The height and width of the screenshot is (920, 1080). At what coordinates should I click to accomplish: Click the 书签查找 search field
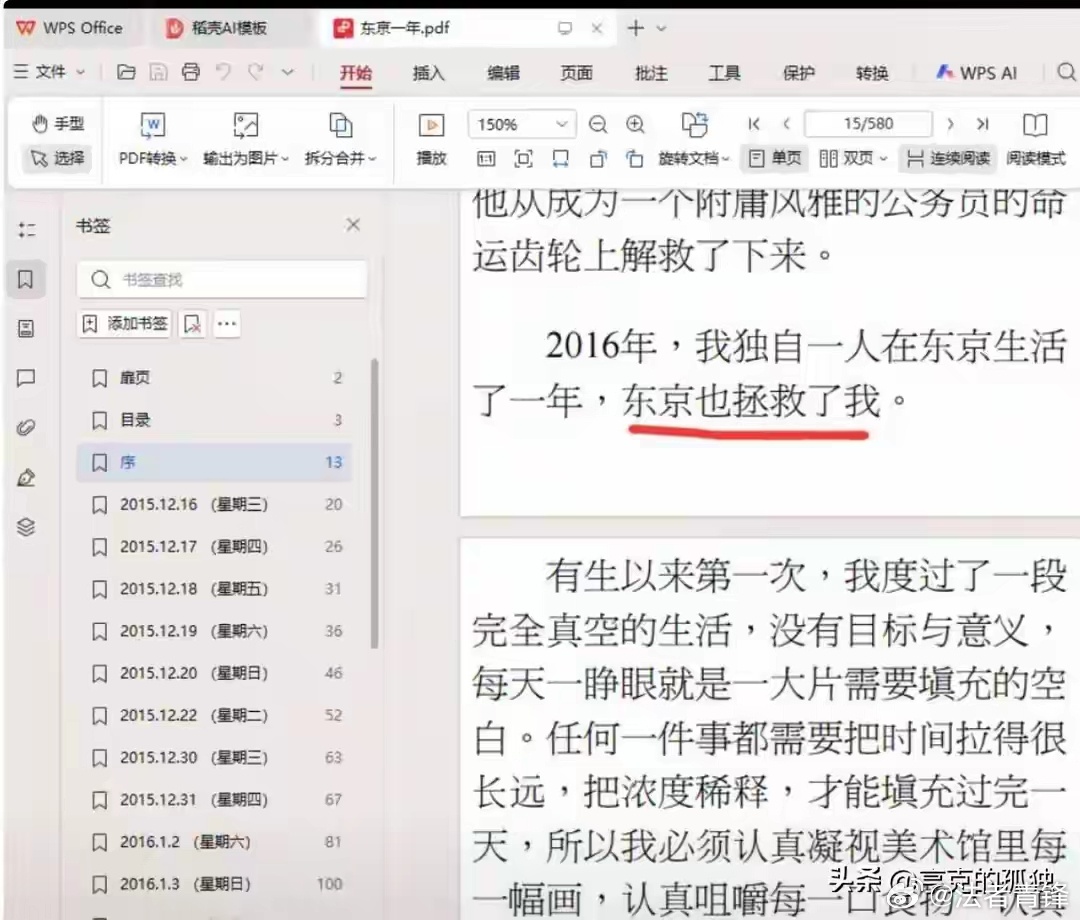pos(222,280)
